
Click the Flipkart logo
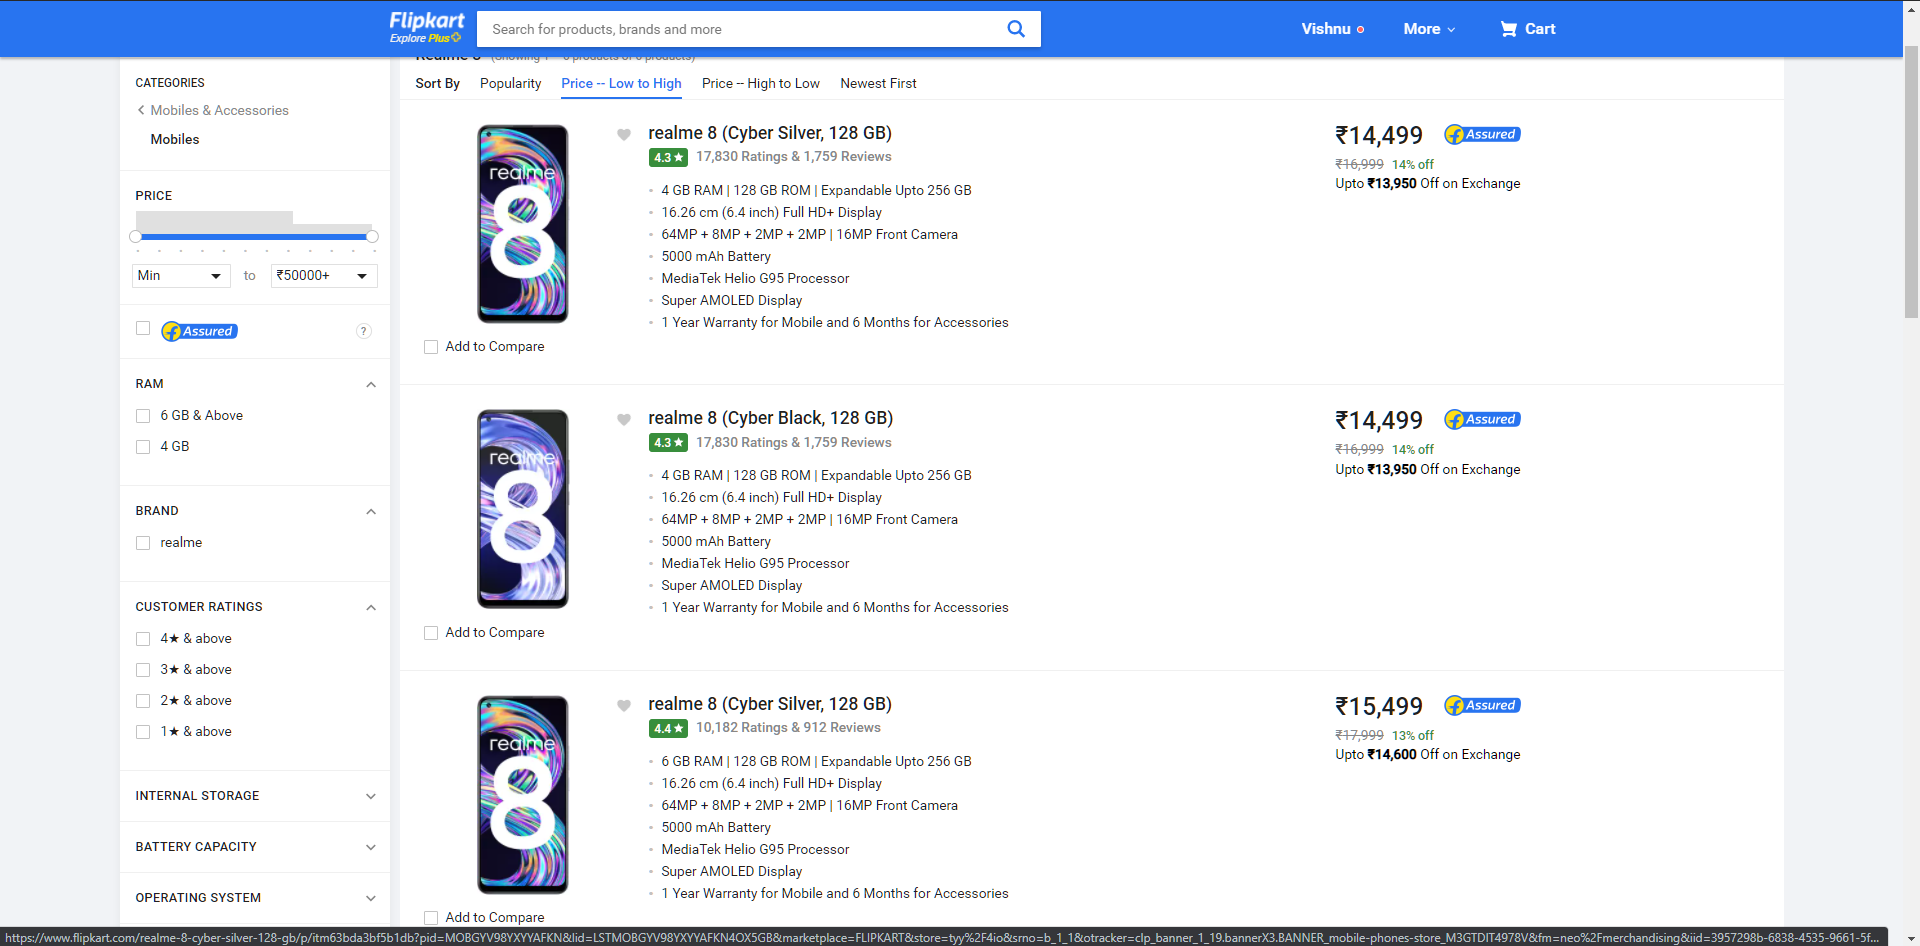[x=427, y=21]
